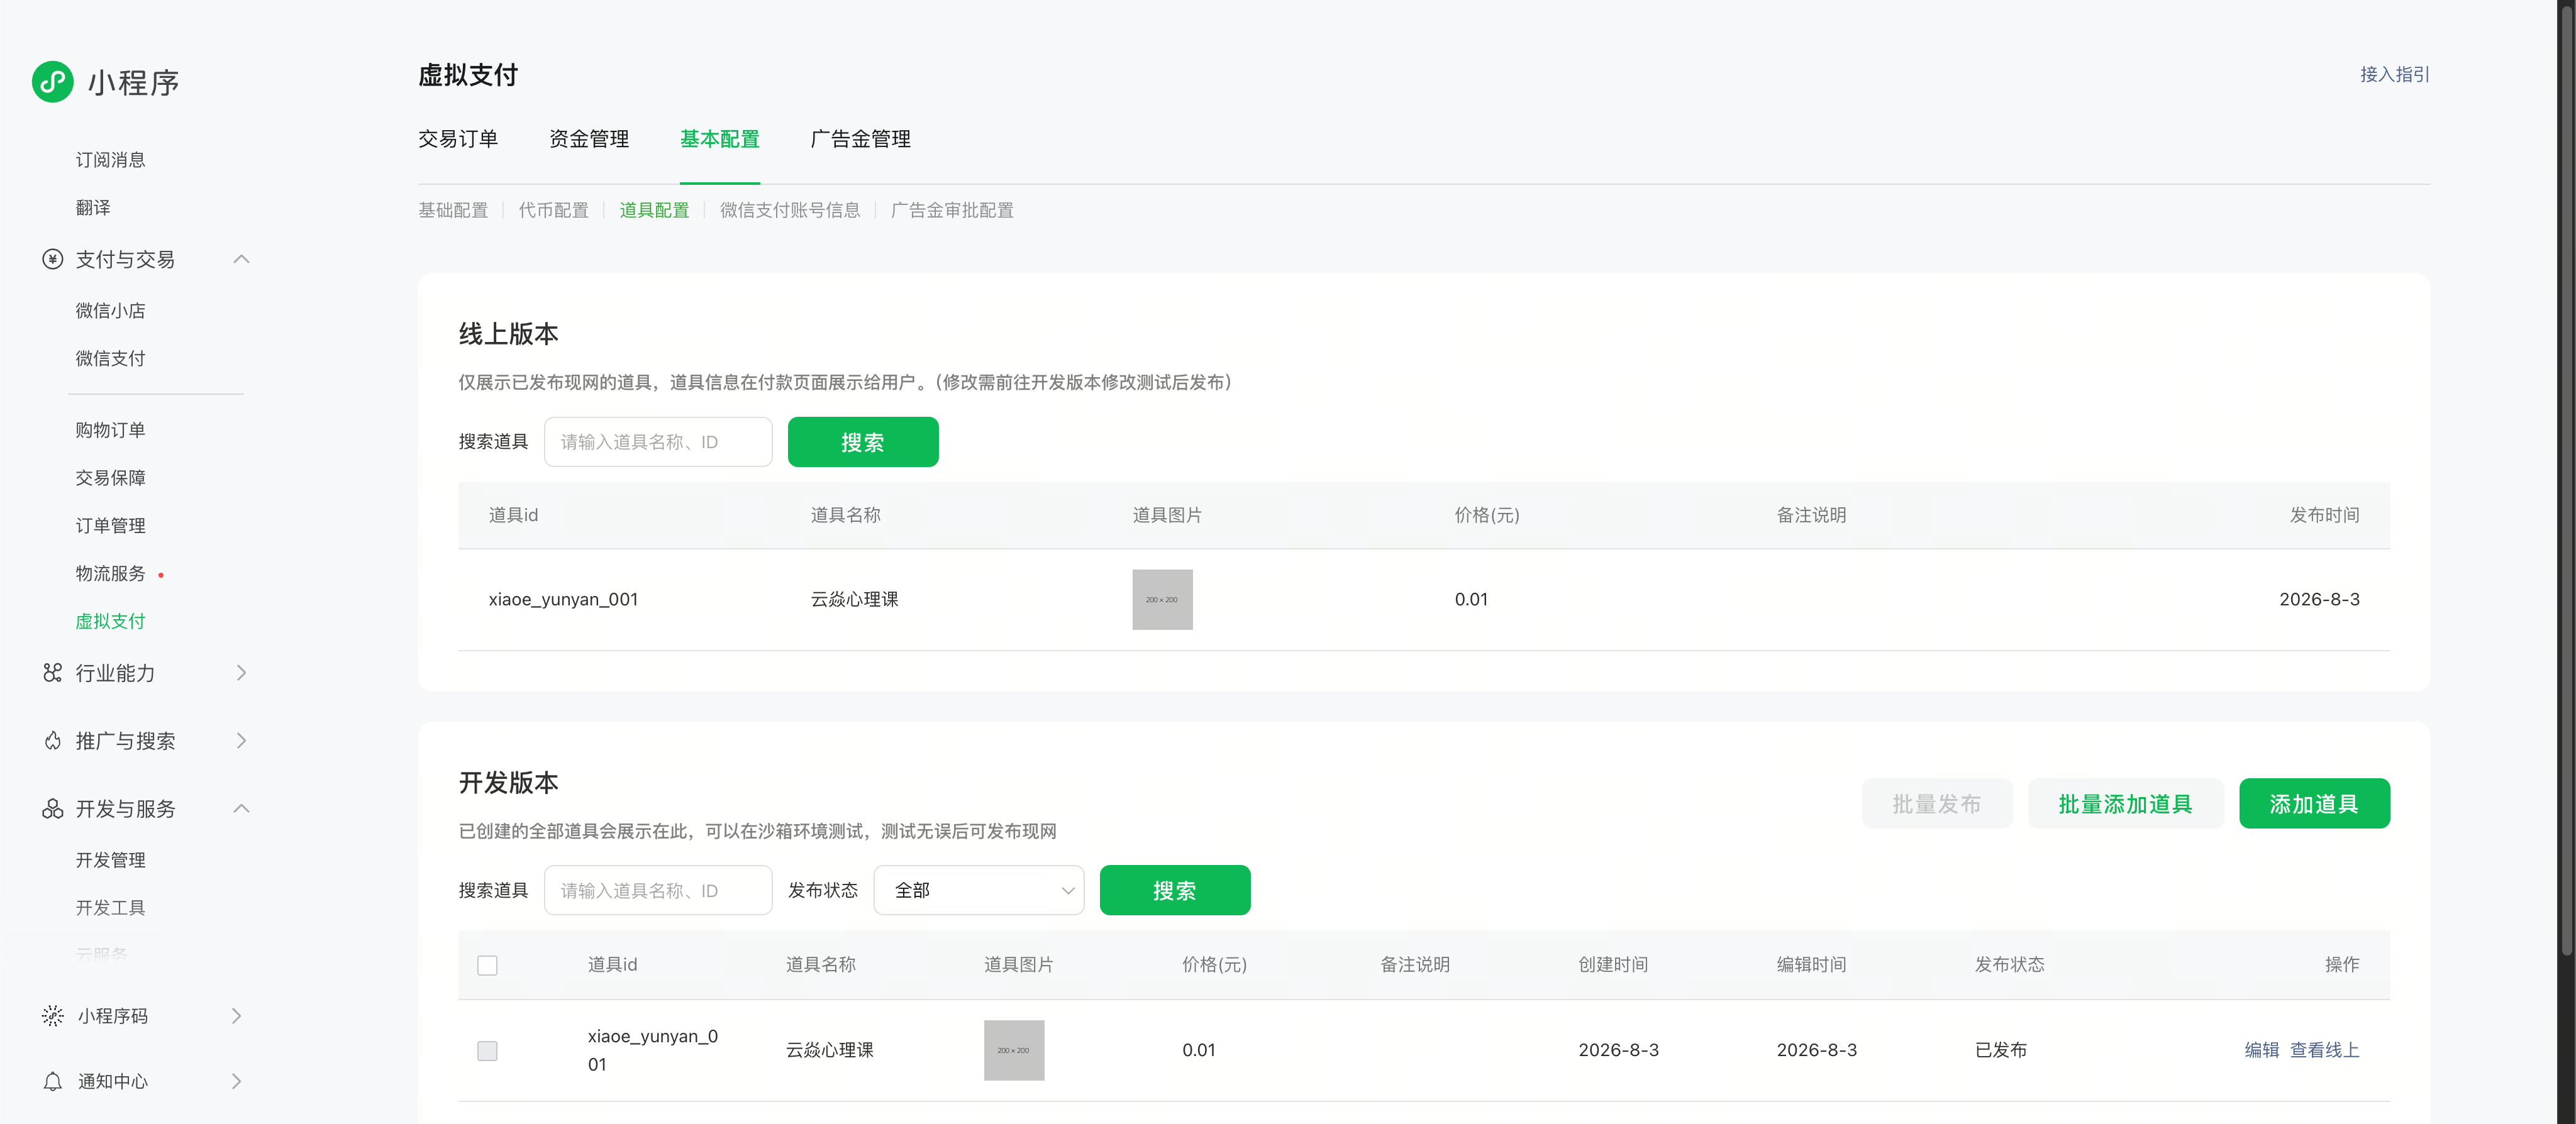Click the 线上版本 发布时间 value 2026-8-3
The width and height of the screenshot is (2576, 1124).
(2319, 600)
